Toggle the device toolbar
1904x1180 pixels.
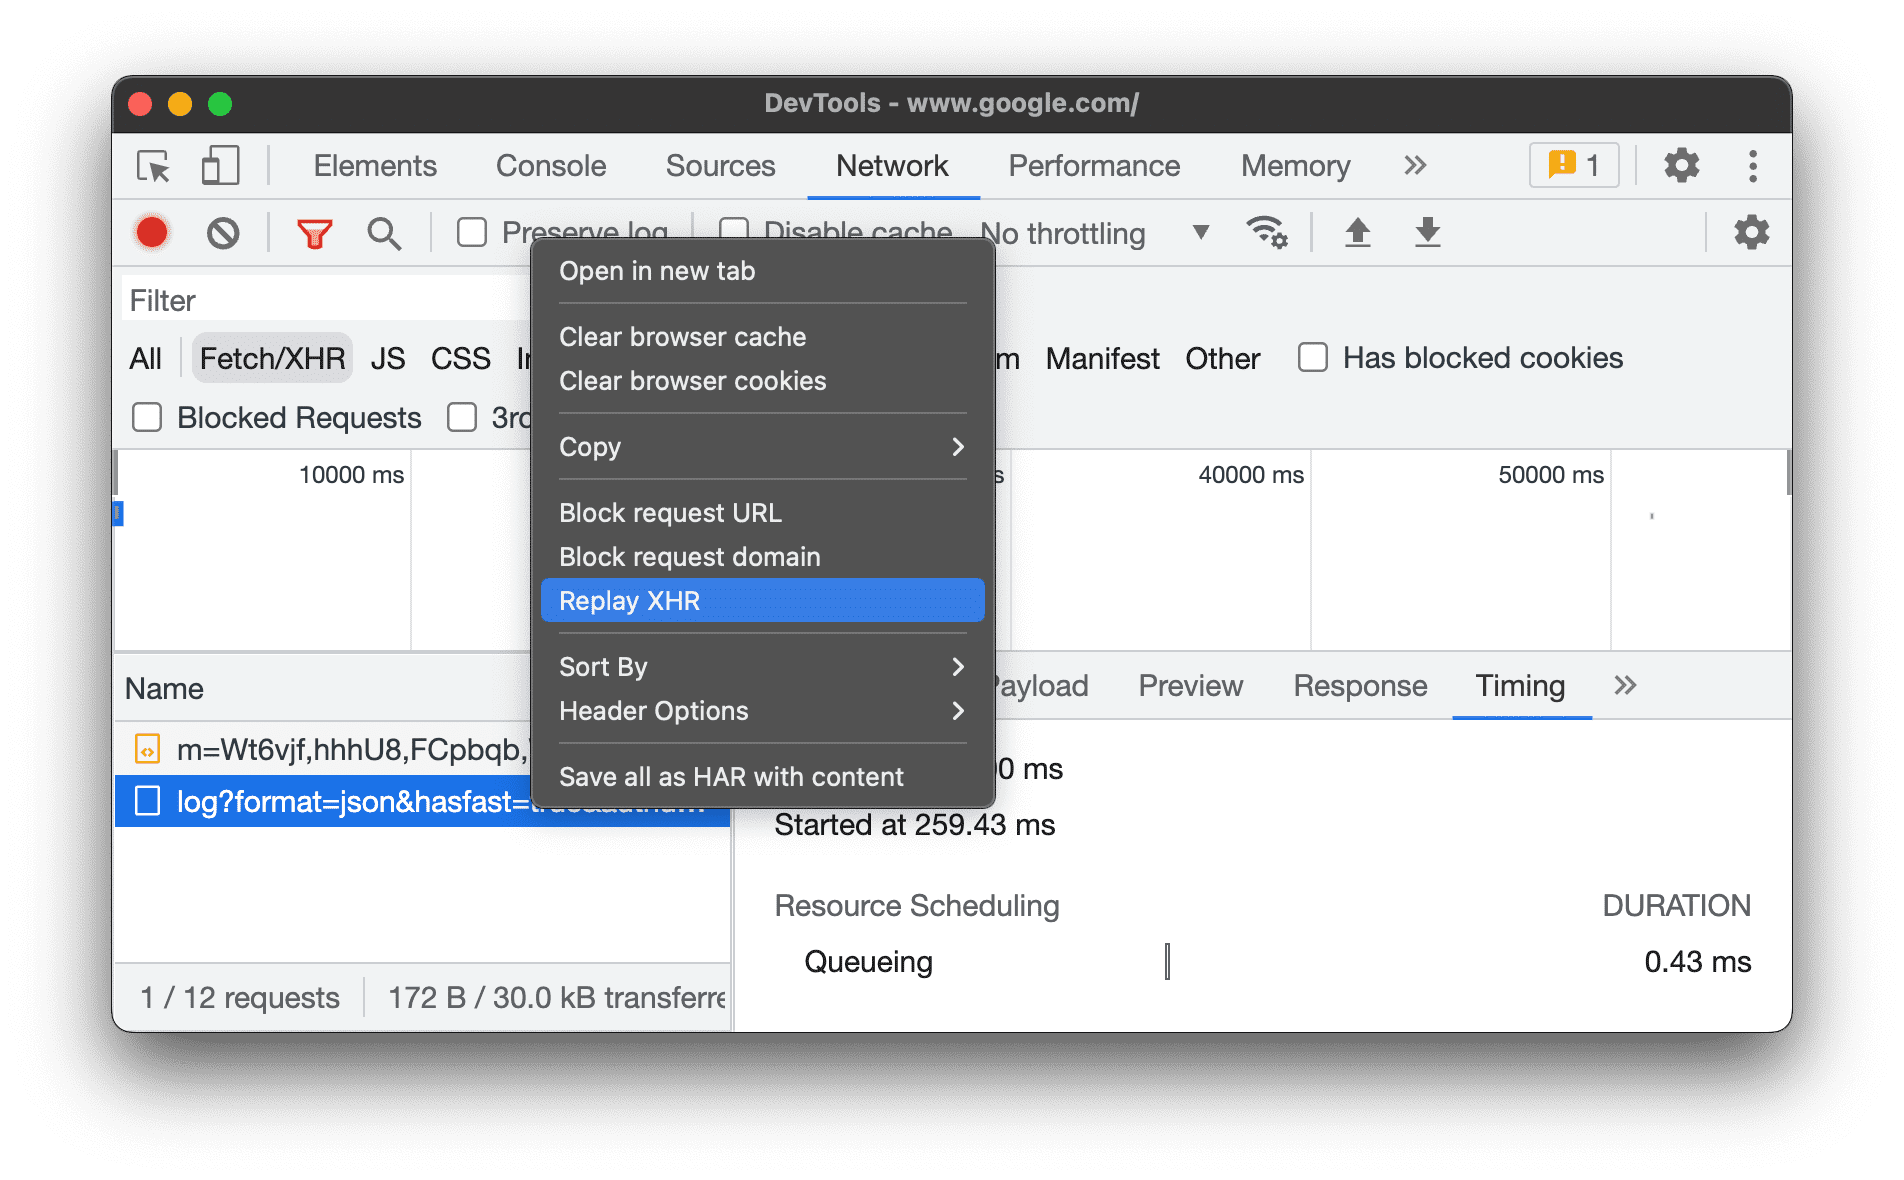pyautogui.click(x=219, y=166)
